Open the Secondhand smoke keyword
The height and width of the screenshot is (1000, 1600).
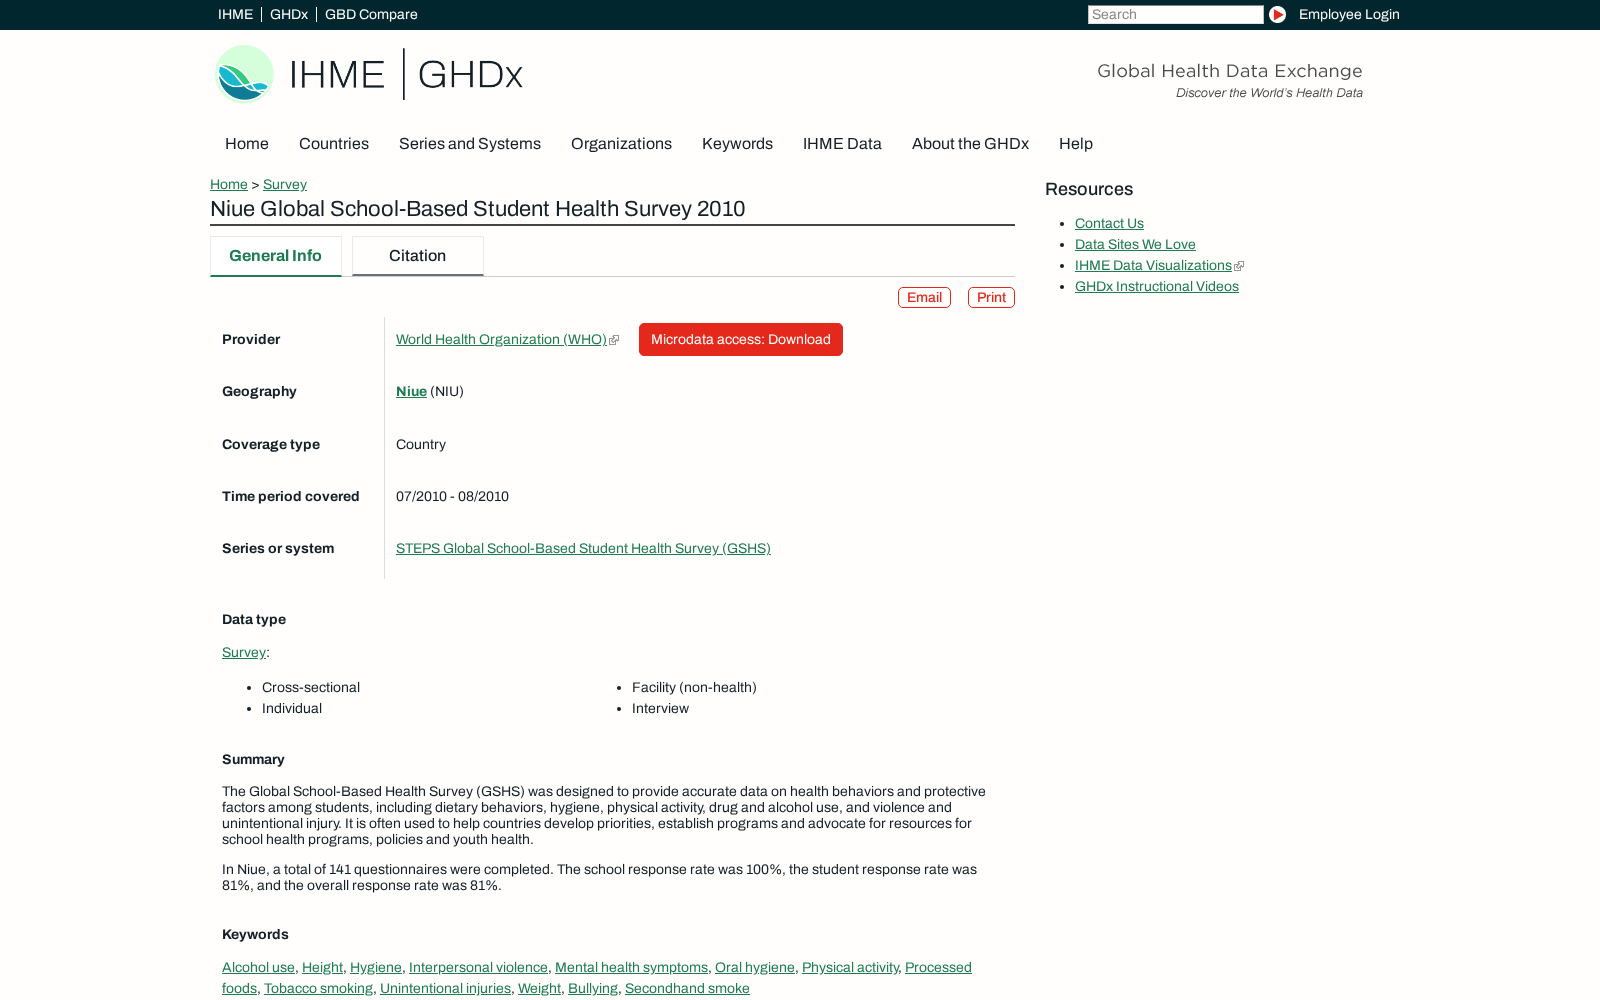(687, 989)
